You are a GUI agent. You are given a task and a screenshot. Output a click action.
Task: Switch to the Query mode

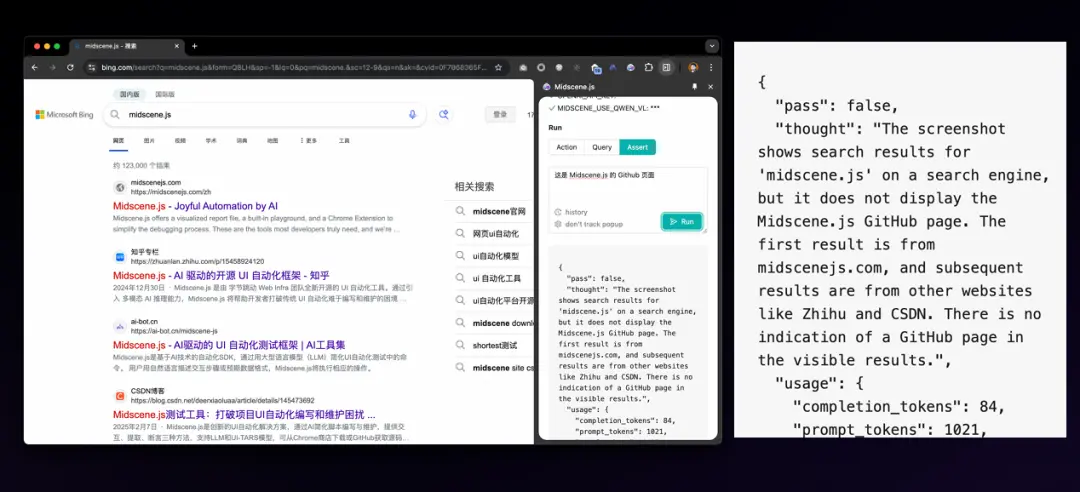(601, 147)
